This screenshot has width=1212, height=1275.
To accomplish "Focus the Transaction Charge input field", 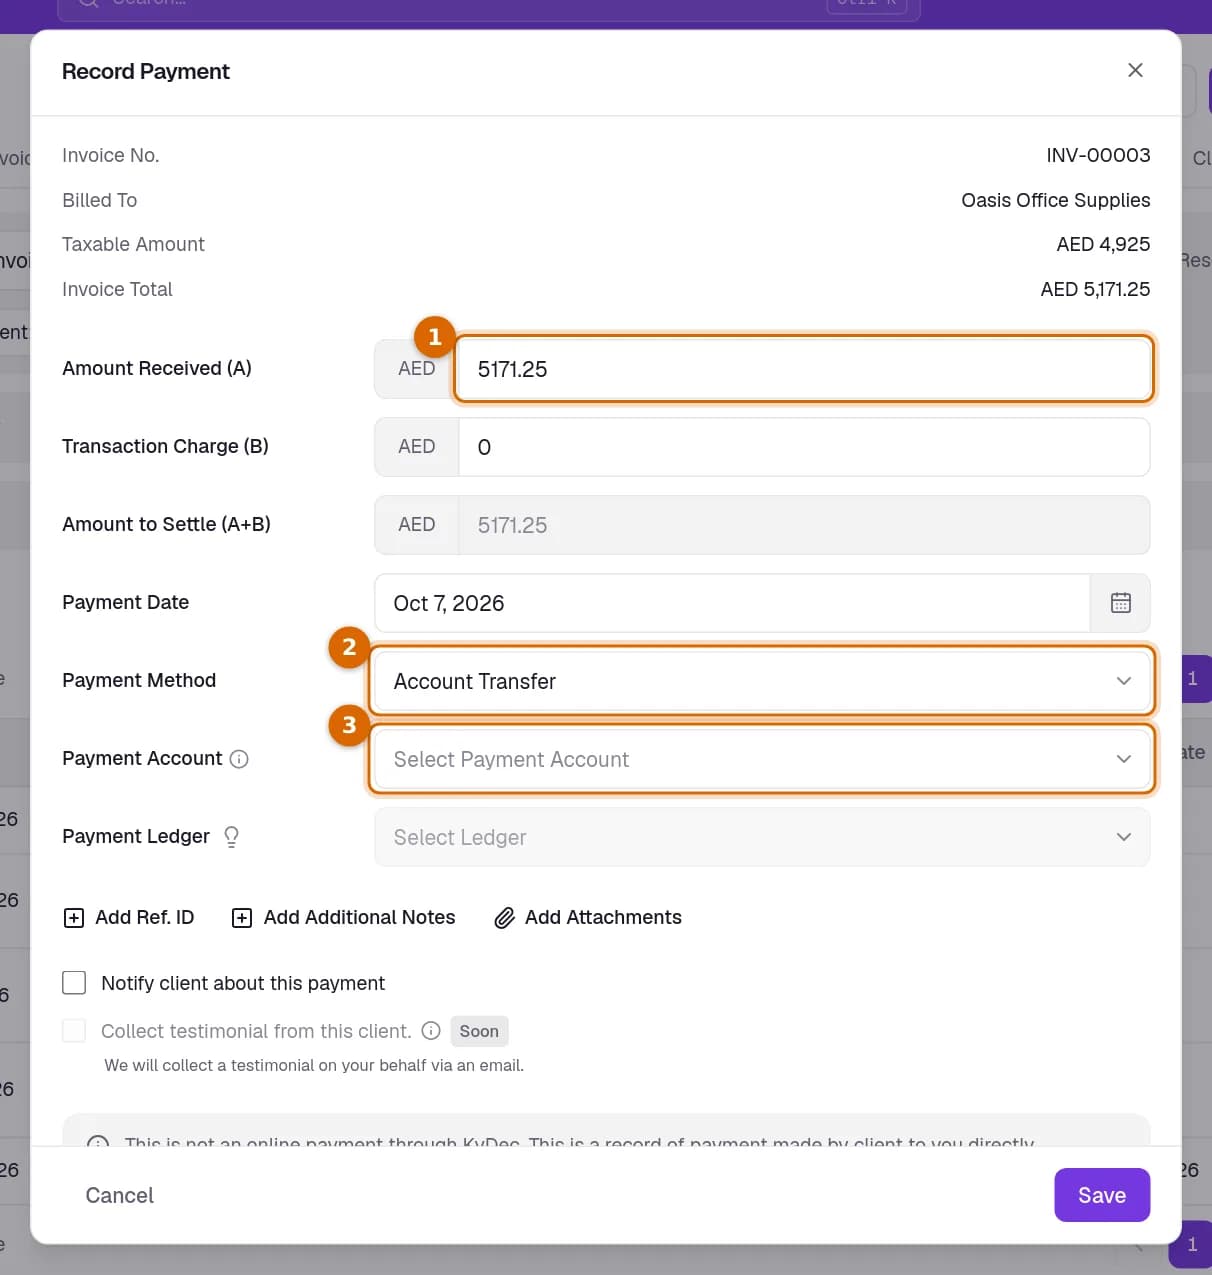I will pos(804,447).
